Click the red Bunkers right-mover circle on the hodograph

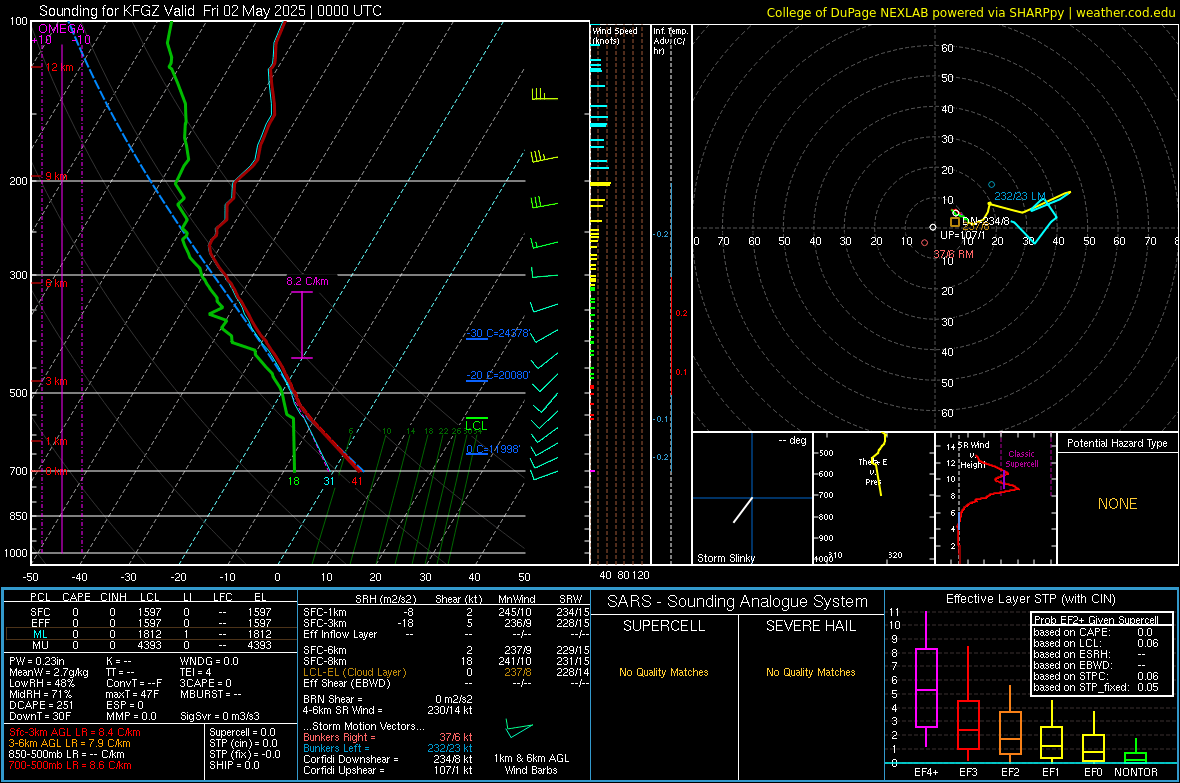[925, 242]
